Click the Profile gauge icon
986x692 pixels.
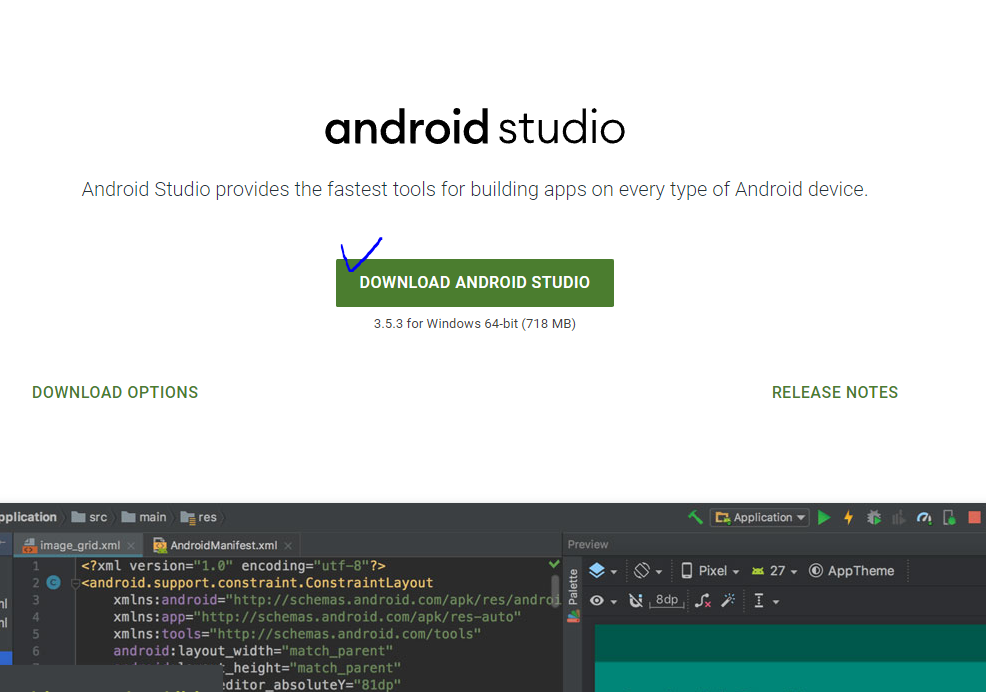click(x=924, y=517)
